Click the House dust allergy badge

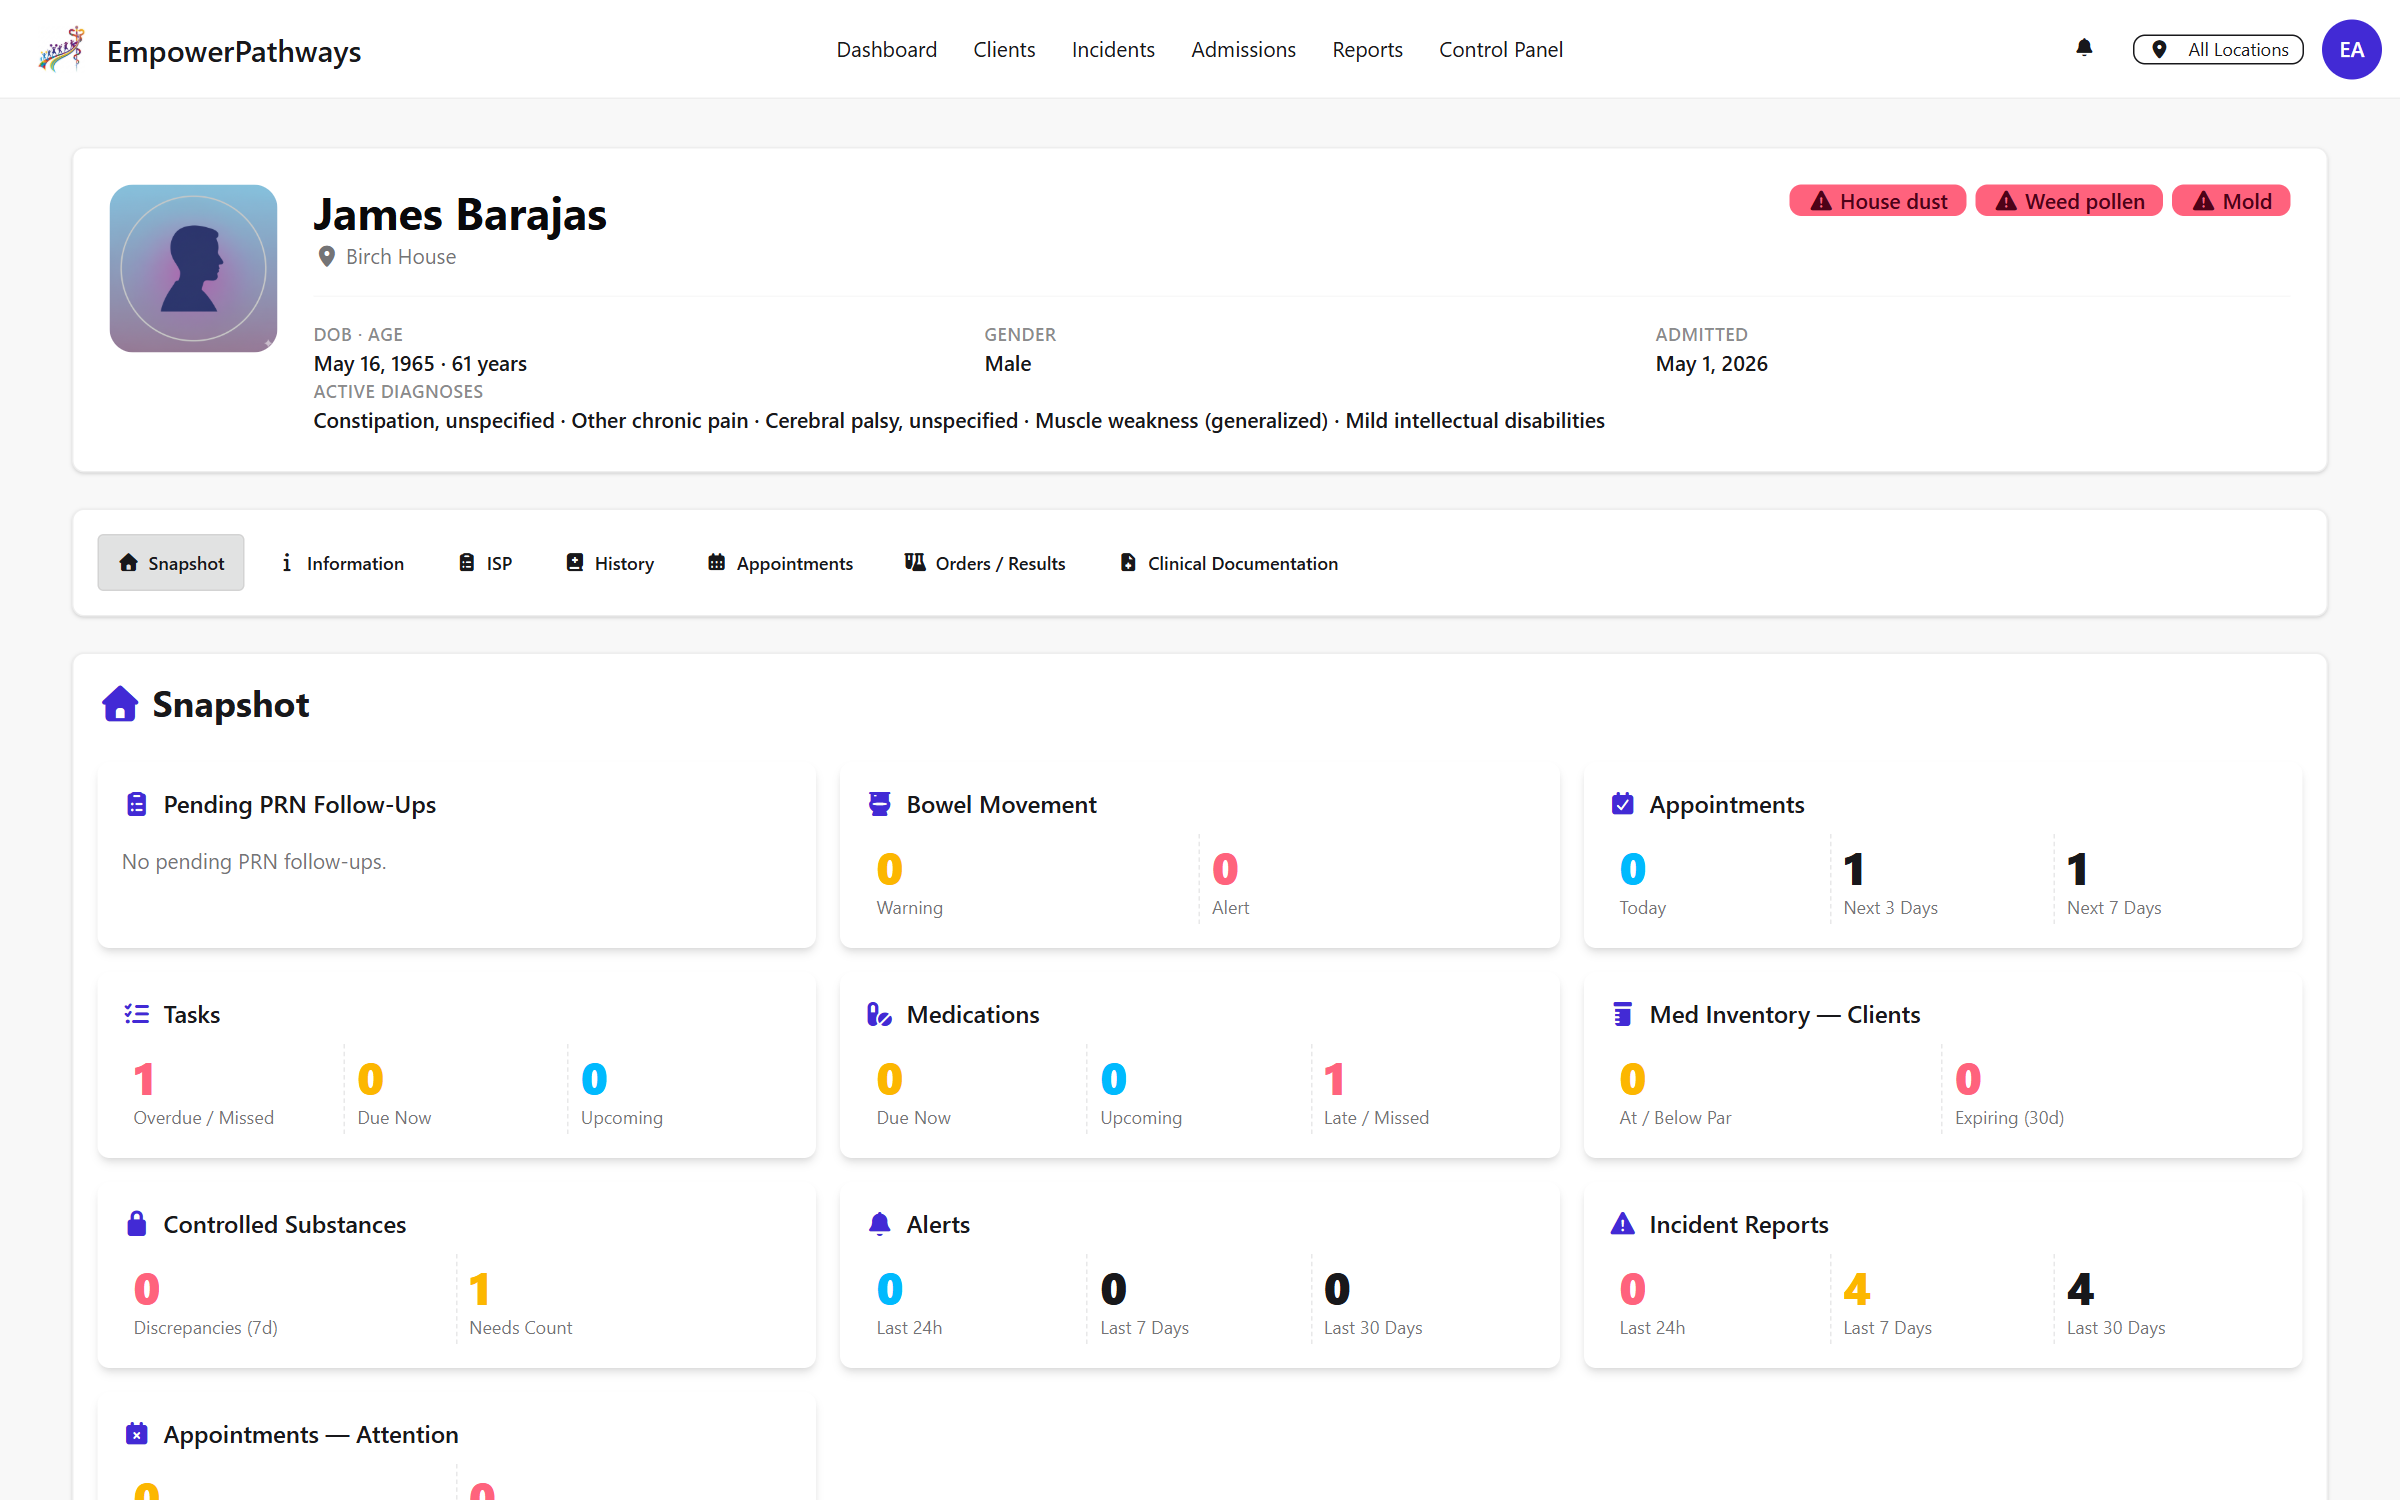(x=1877, y=201)
